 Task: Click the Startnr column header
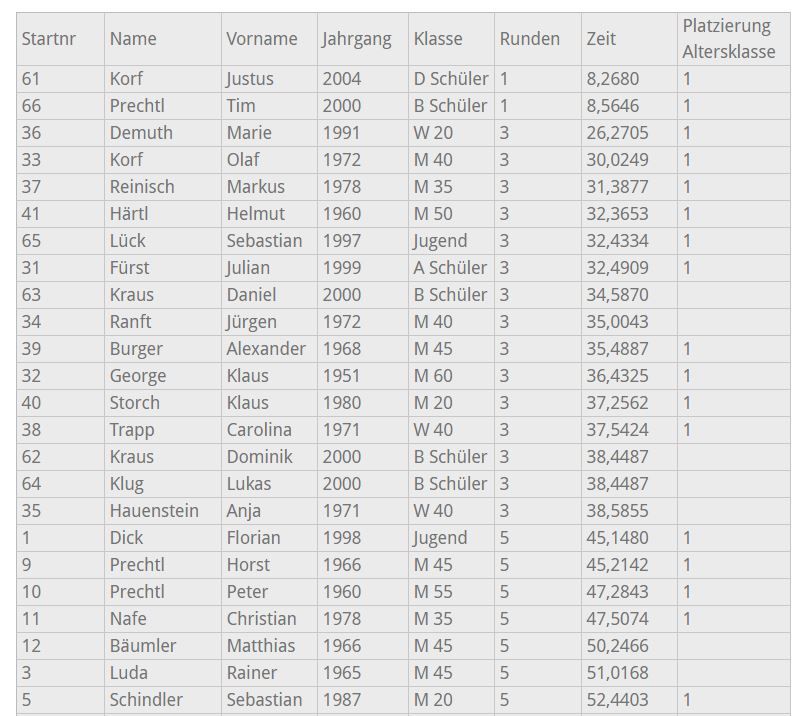pyautogui.click(x=49, y=39)
